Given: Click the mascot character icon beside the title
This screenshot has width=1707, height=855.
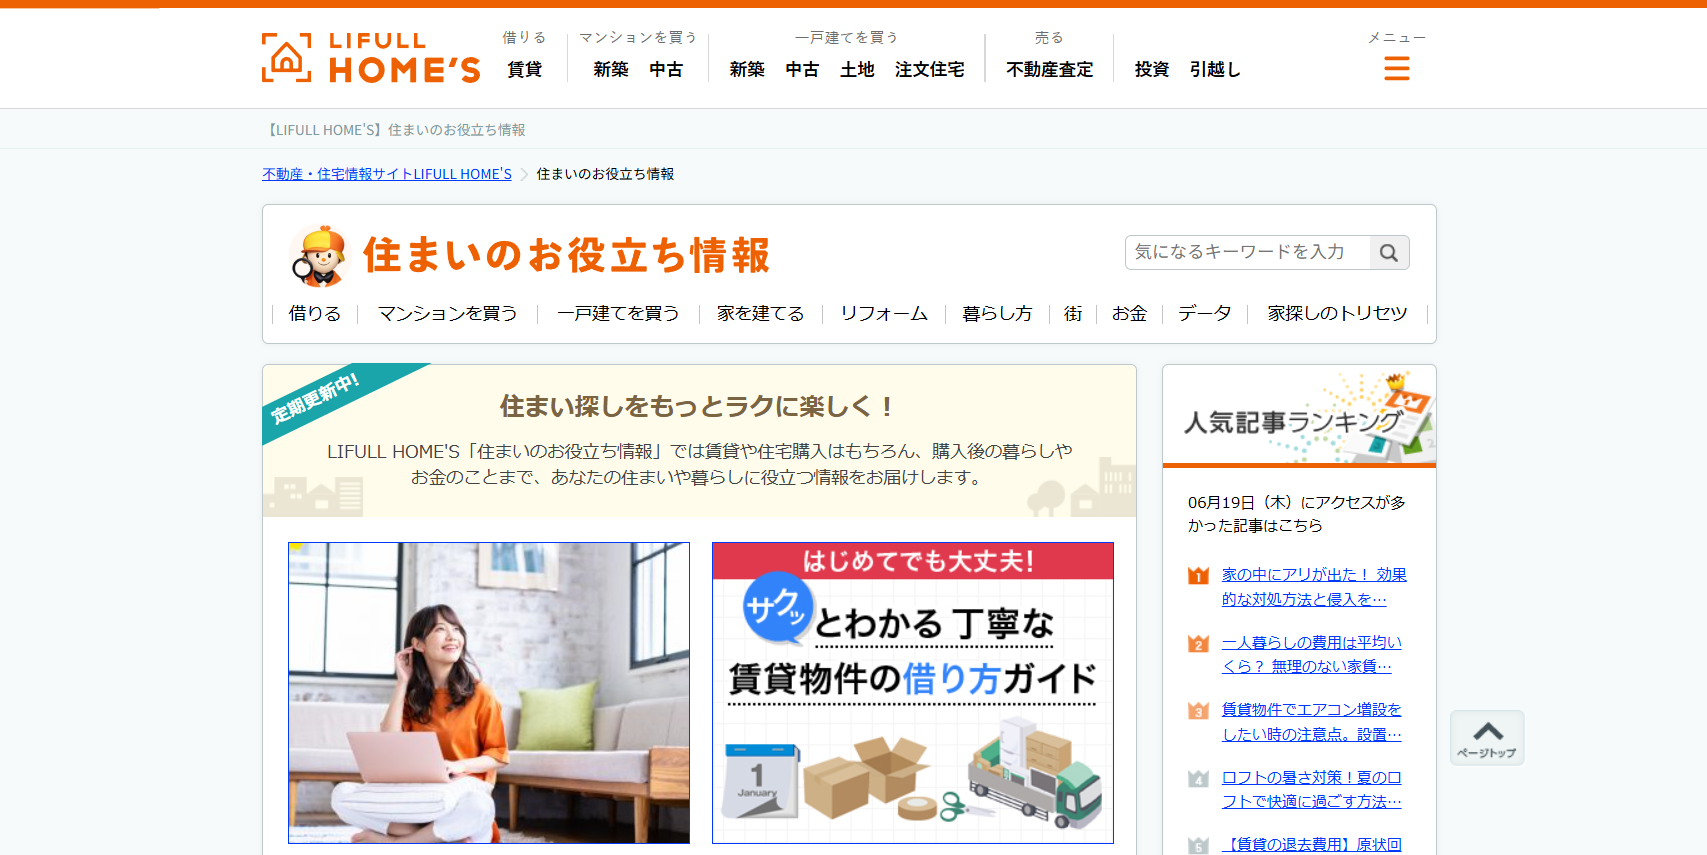Looking at the screenshot, I should 319,256.
